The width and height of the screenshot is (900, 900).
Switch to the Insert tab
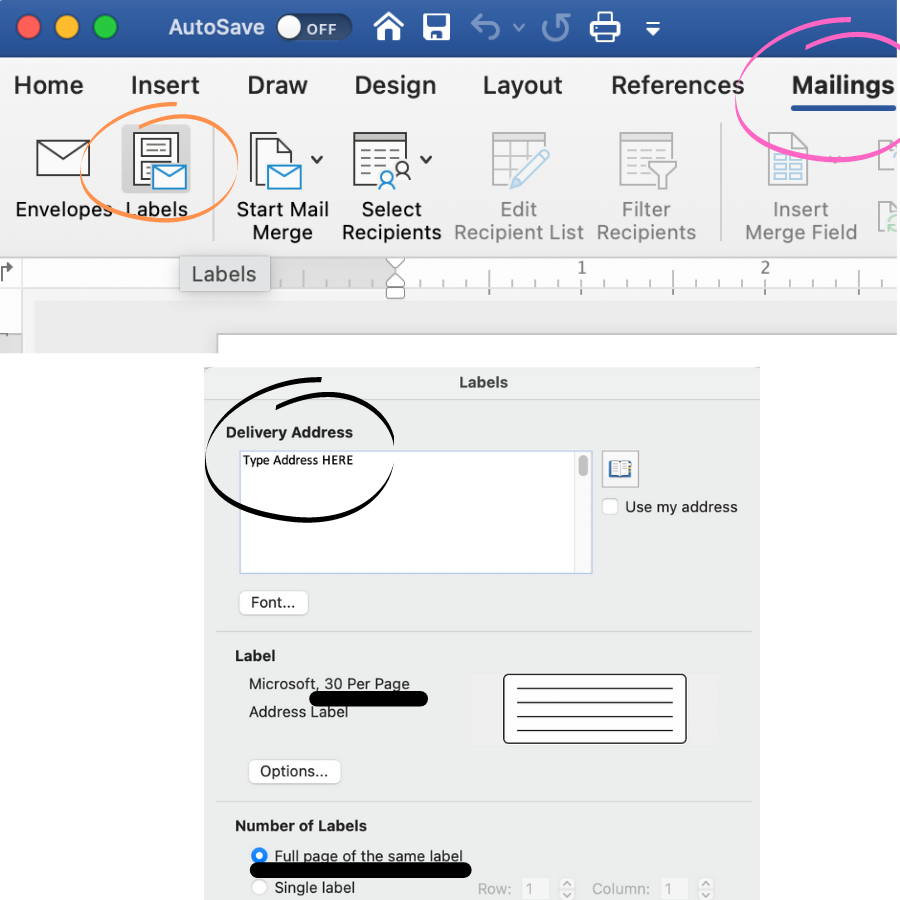click(x=165, y=86)
